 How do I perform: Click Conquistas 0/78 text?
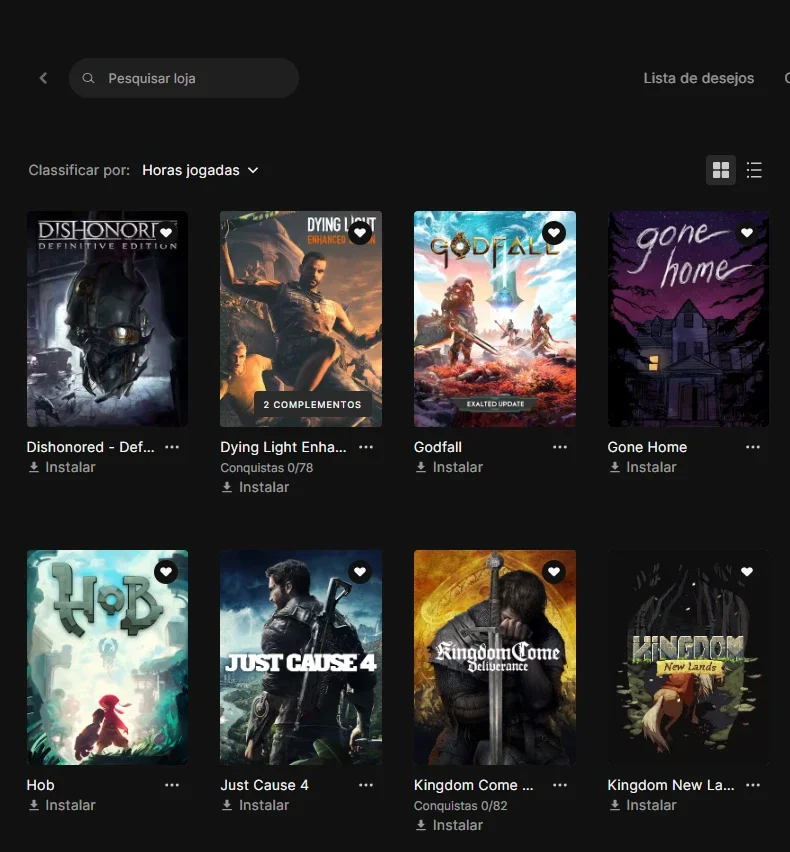pos(267,468)
